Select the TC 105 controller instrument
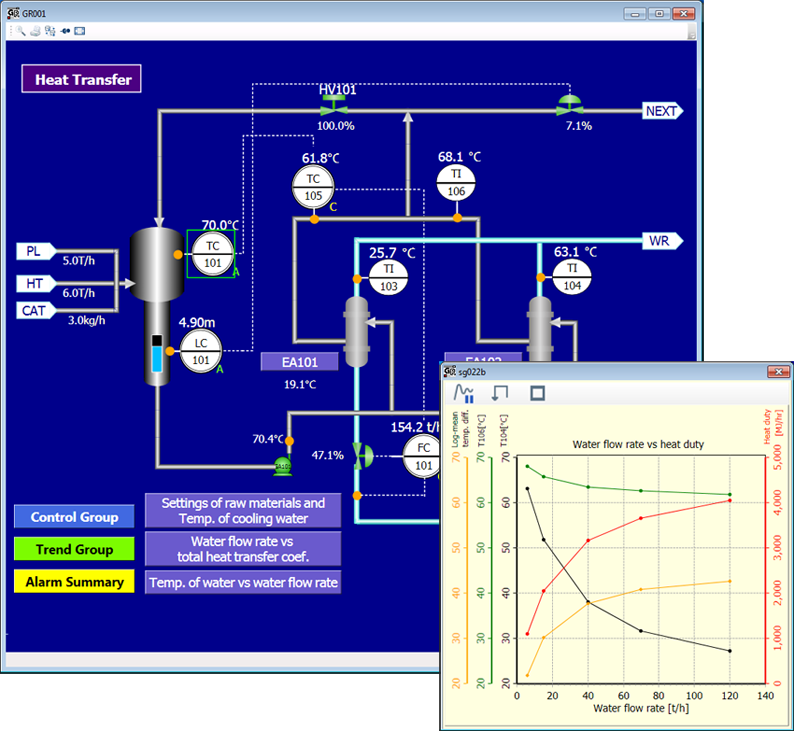This screenshot has height=731, width=794. tap(313, 184)
